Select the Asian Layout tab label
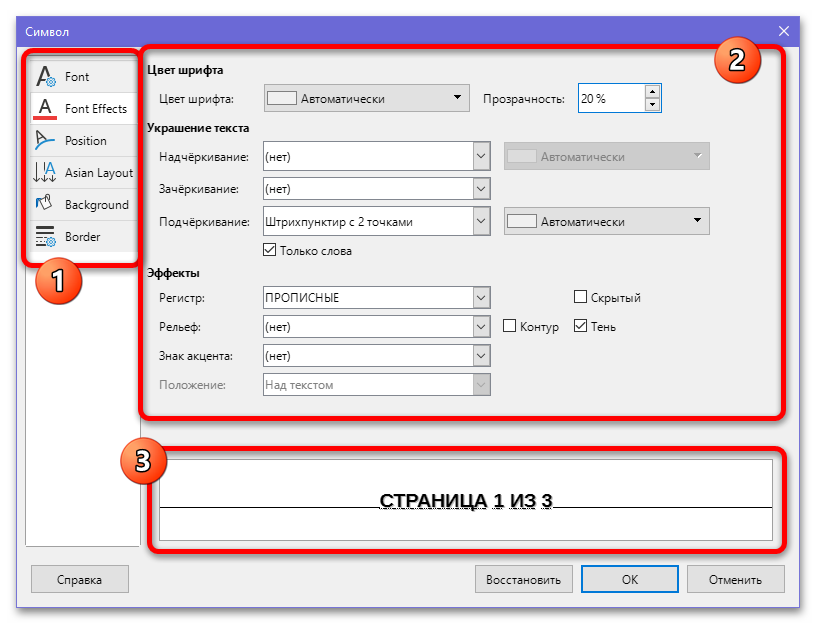 (99, 173)
